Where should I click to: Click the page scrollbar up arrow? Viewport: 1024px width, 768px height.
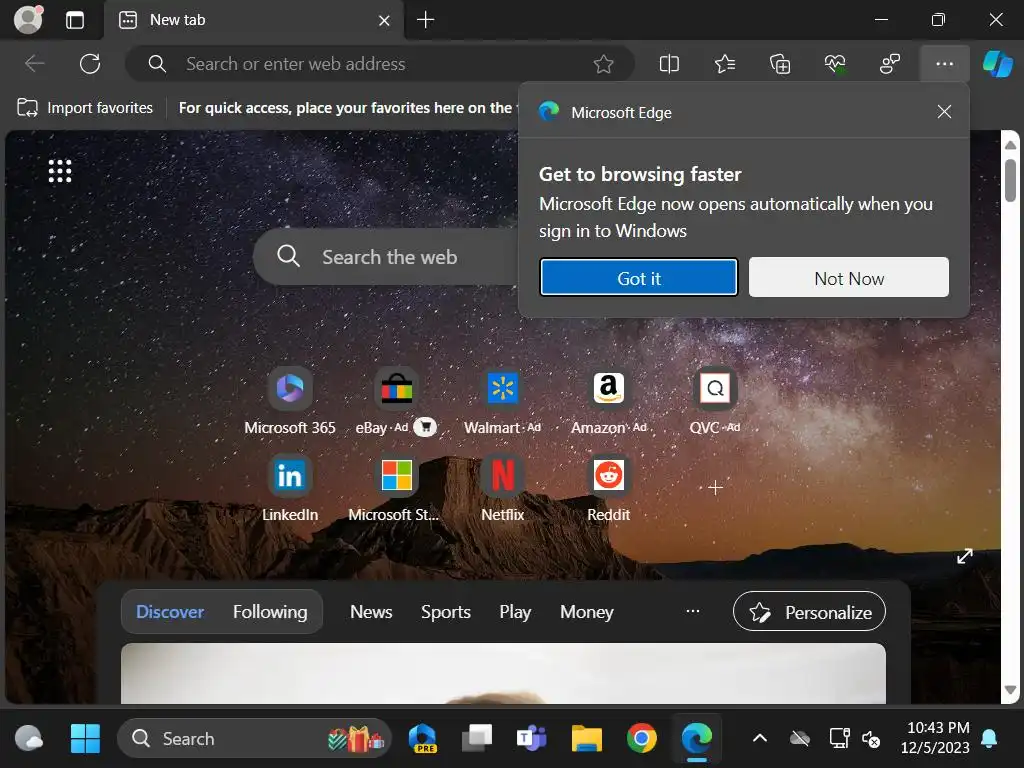coord(1010,144)
